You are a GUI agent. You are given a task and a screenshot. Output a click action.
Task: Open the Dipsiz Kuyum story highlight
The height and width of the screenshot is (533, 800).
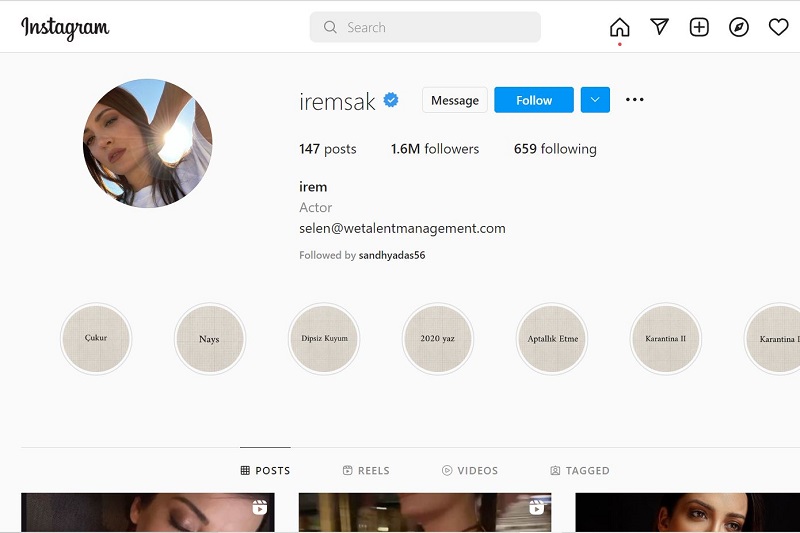[x=324, y=339]
